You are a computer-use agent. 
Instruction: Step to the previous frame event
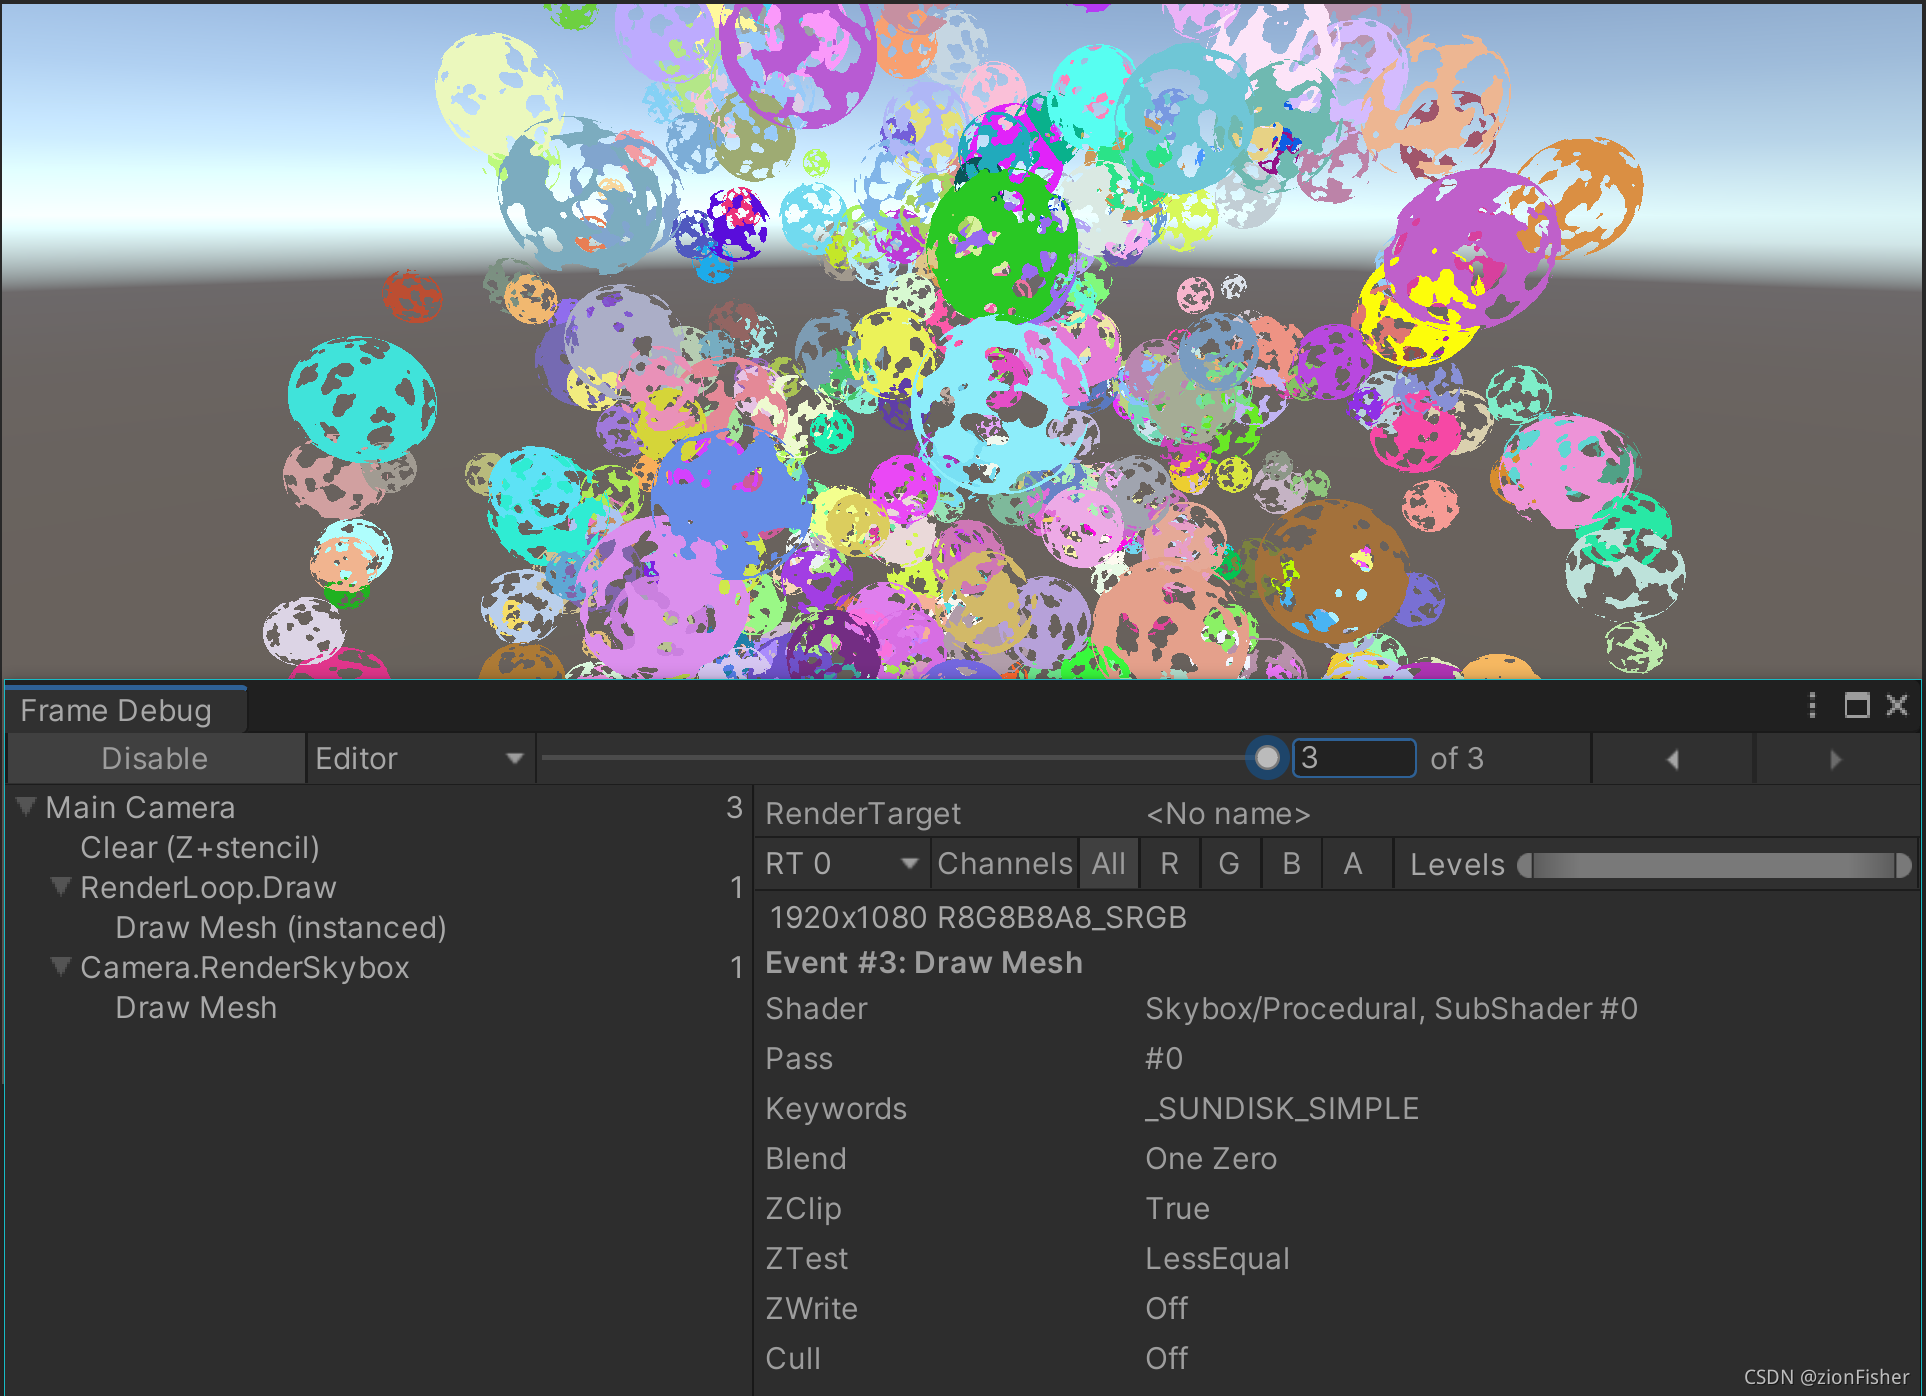click(1672, 759)
